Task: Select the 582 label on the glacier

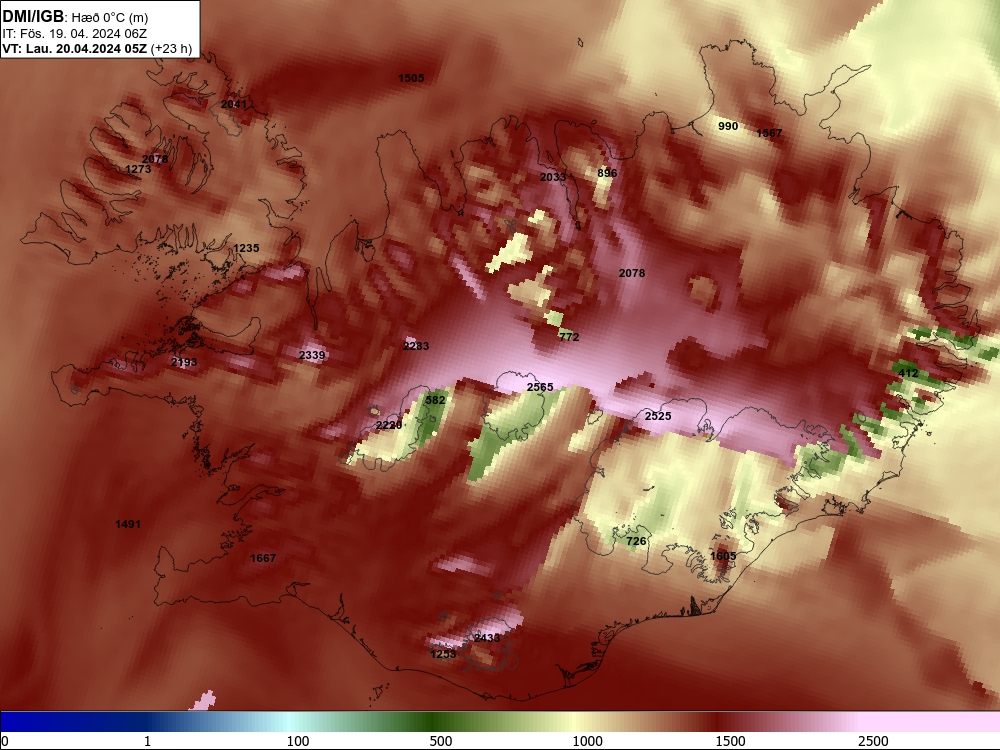Action: 435,400
